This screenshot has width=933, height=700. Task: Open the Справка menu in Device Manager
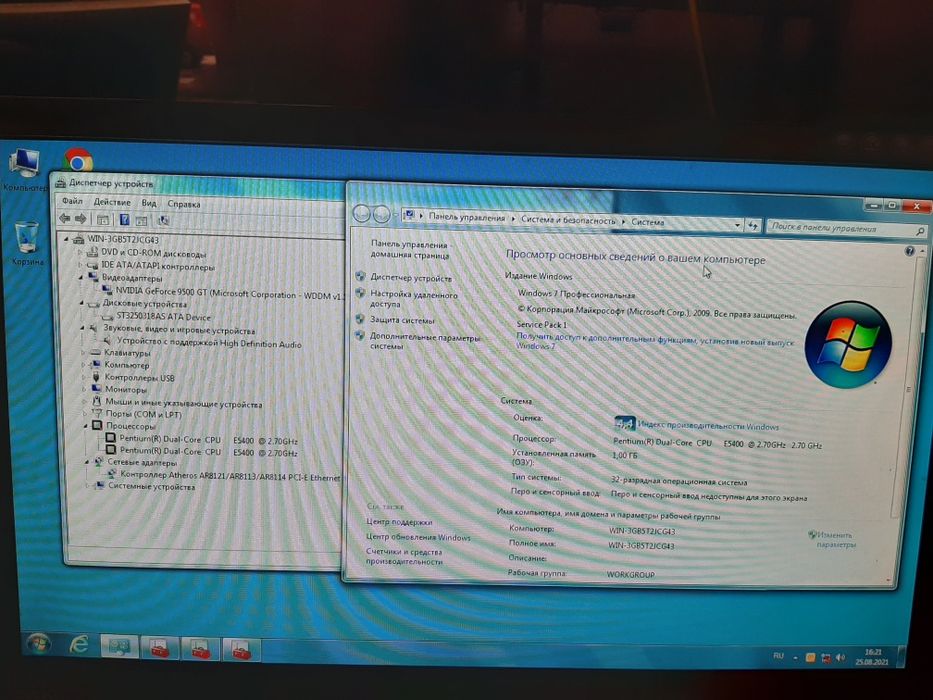184,204
